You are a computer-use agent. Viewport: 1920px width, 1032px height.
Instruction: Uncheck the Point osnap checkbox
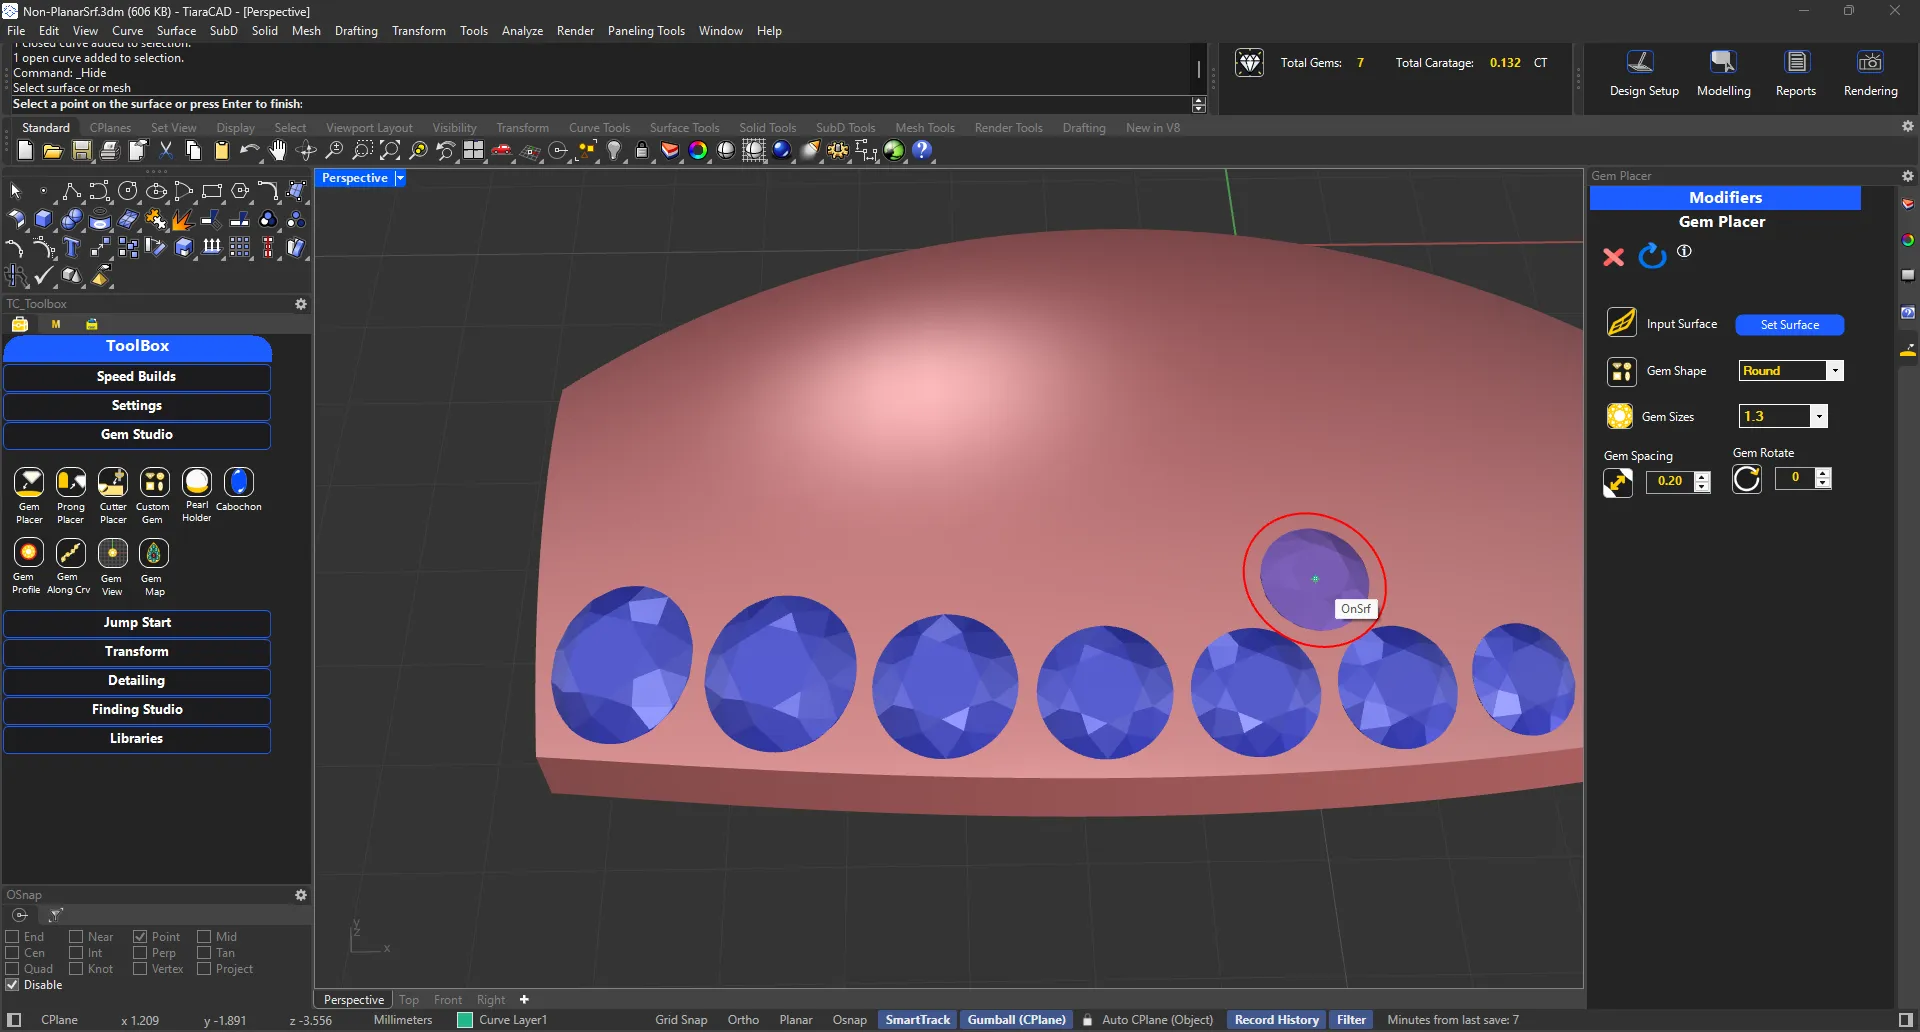point(140,937)
